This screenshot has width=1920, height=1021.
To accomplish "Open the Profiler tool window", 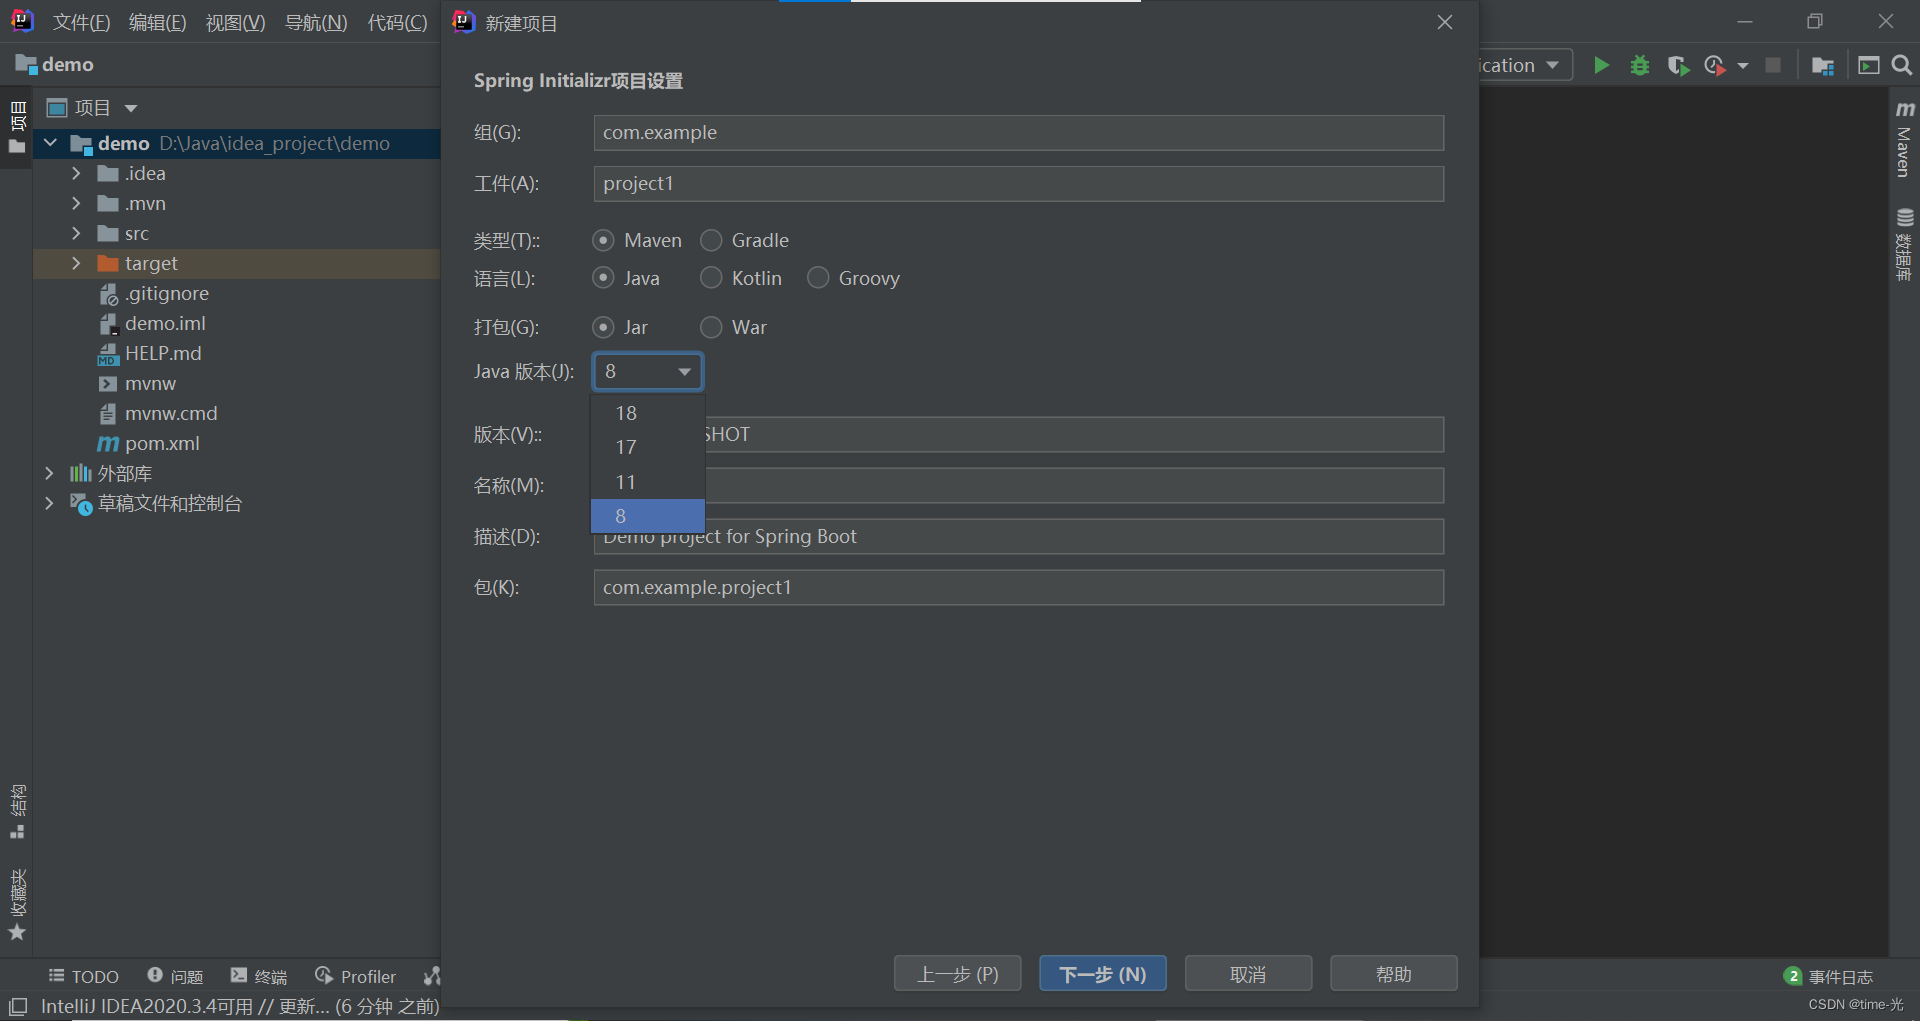I will (x=356, y=976).
